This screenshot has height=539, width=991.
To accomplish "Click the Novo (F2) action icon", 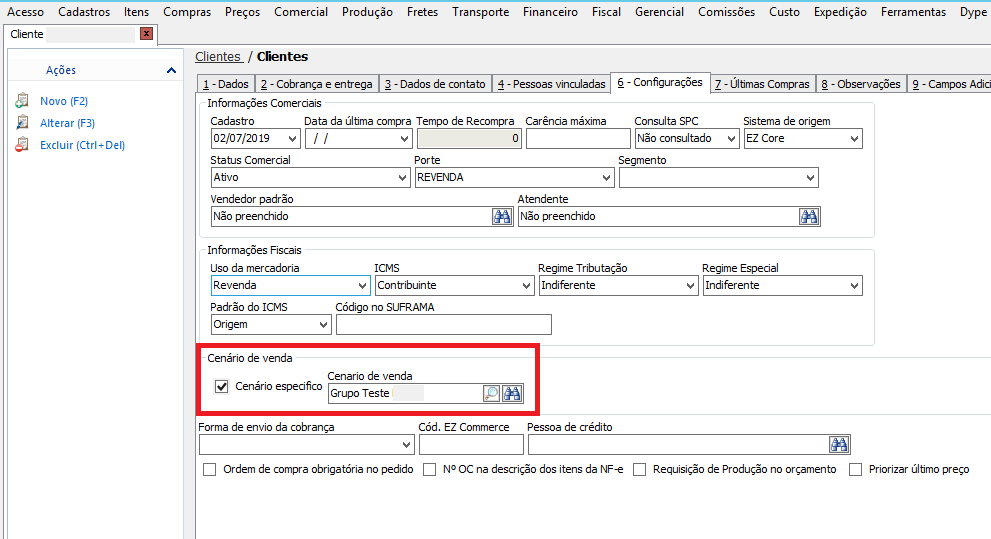I will point(23,100).
